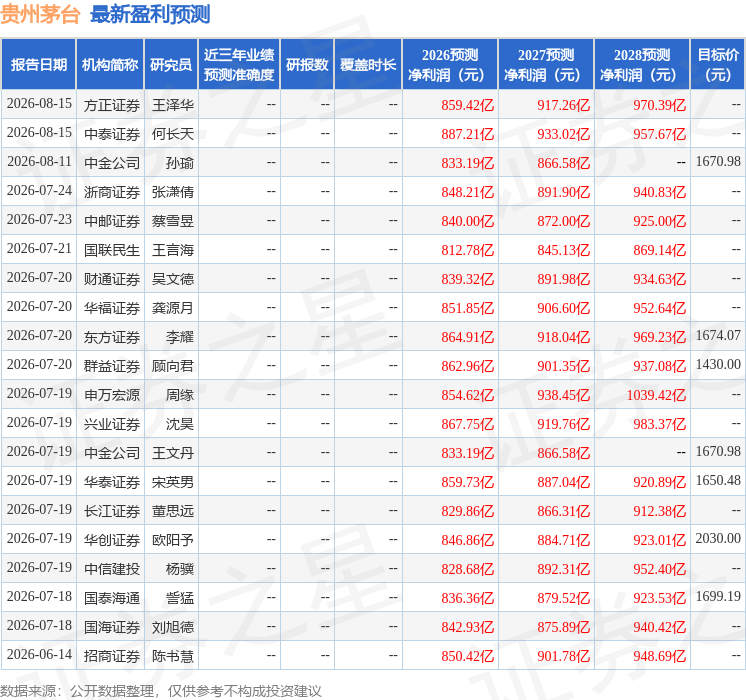Image resolution: width=746 pixels, height=700 pixels.
Task: Select analyst 刘旭德 cell
Action: [x=173, y=628]
